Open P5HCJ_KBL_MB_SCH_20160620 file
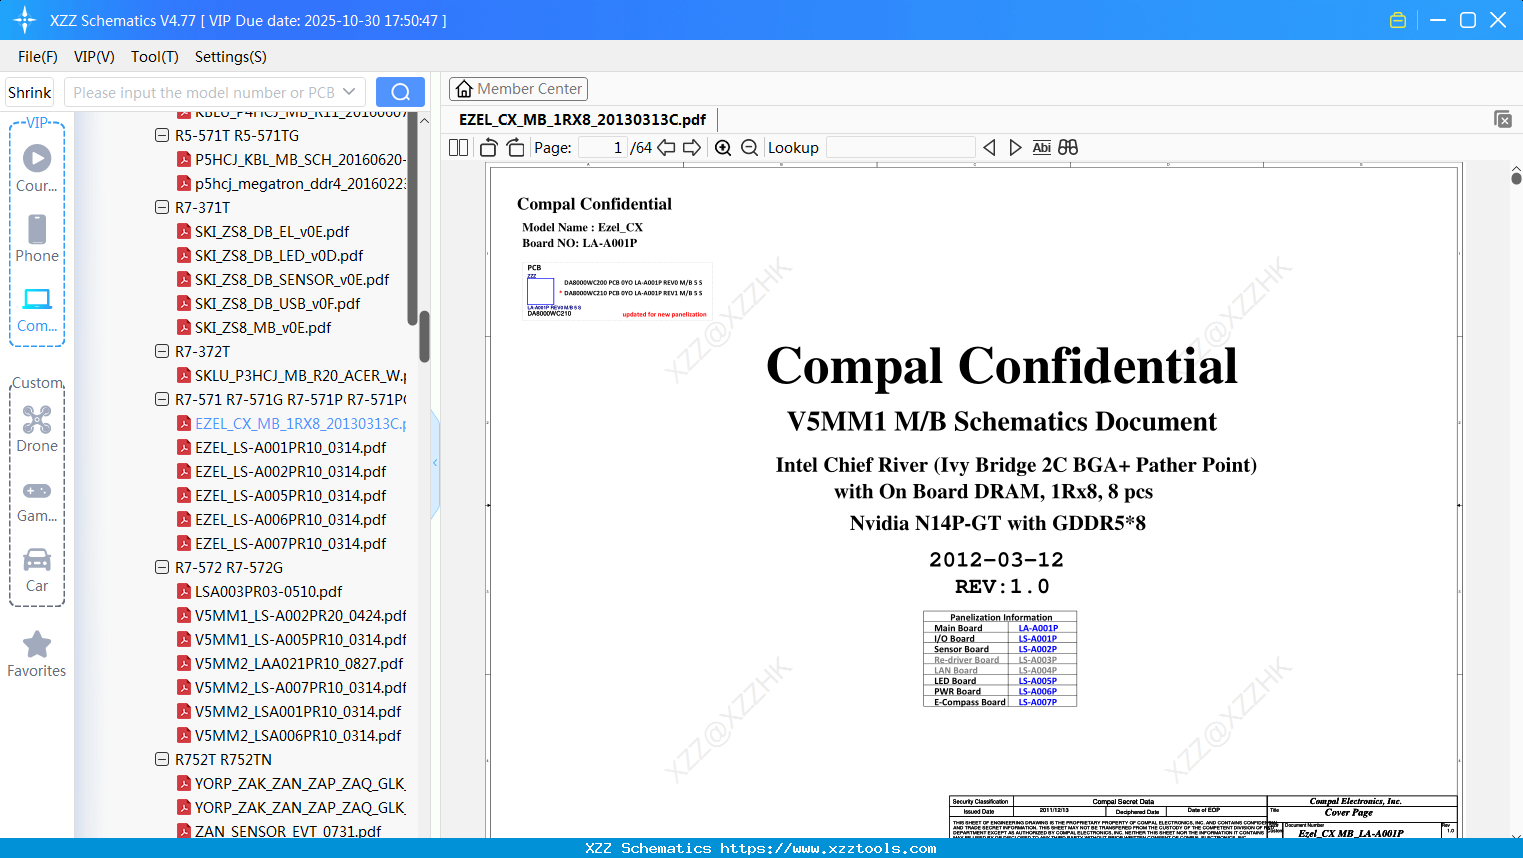The width and height of the screenshot is (1523, 858). [291, 159]
